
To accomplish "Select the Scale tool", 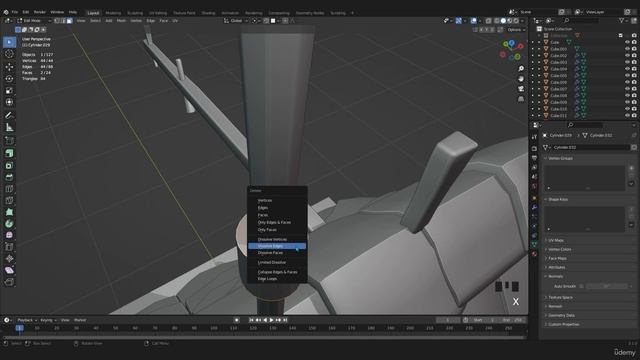I will click(9, 90).
